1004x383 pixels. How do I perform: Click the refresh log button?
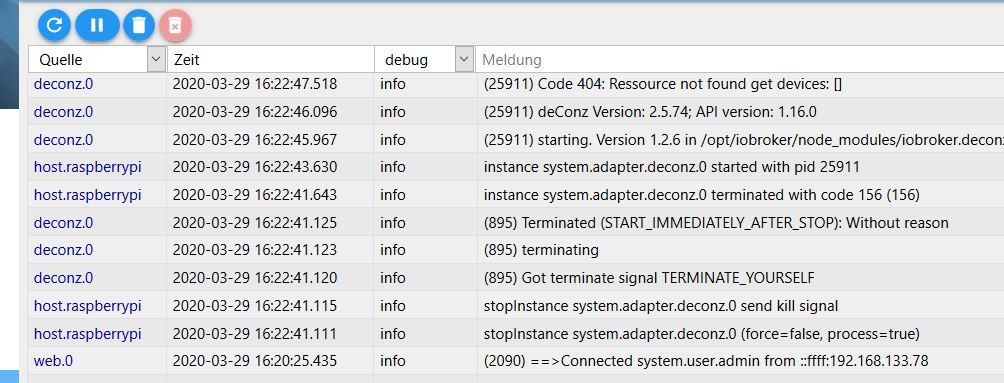54,25
